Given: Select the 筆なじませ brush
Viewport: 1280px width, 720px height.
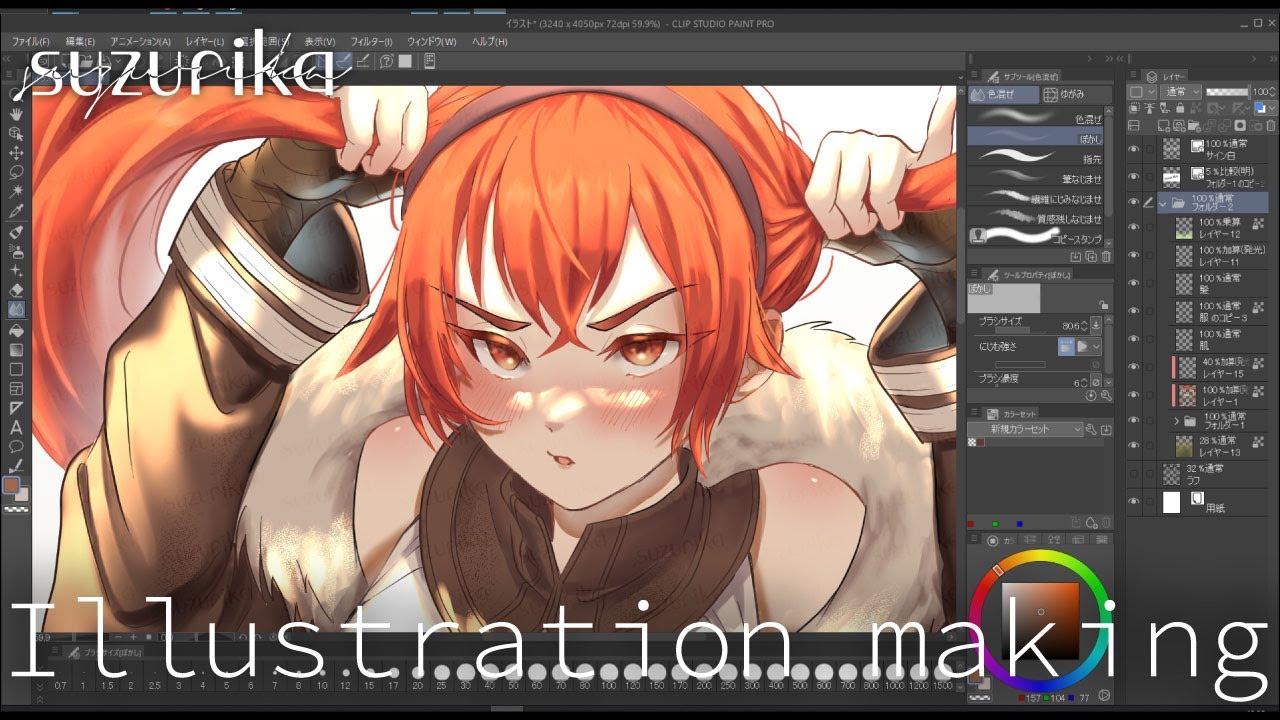Looking at the screenshot, I should (1036, 177).
